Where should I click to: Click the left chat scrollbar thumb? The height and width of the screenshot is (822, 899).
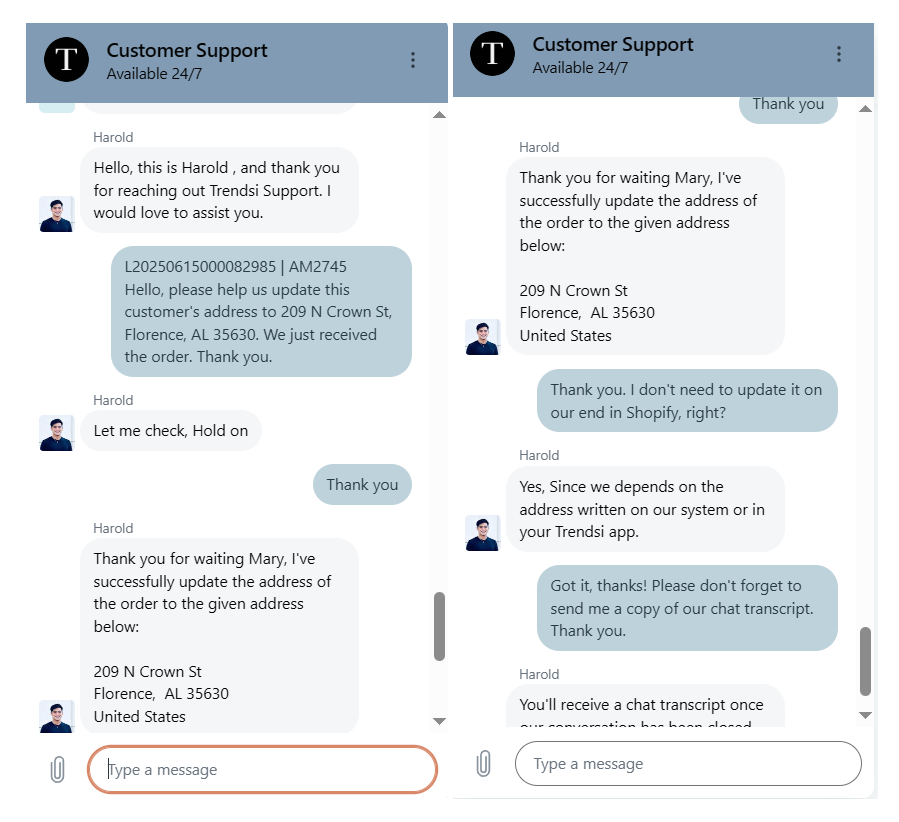(439, 626)
